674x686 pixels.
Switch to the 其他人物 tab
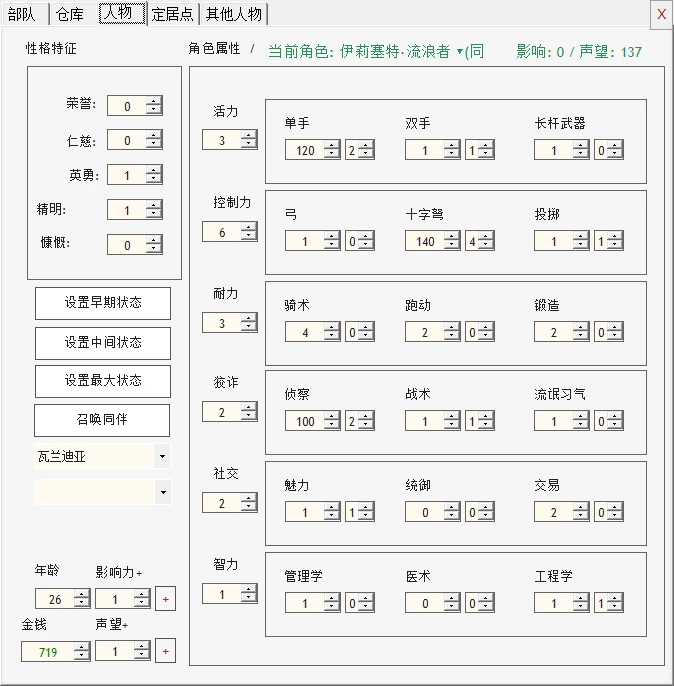[234, 14]
